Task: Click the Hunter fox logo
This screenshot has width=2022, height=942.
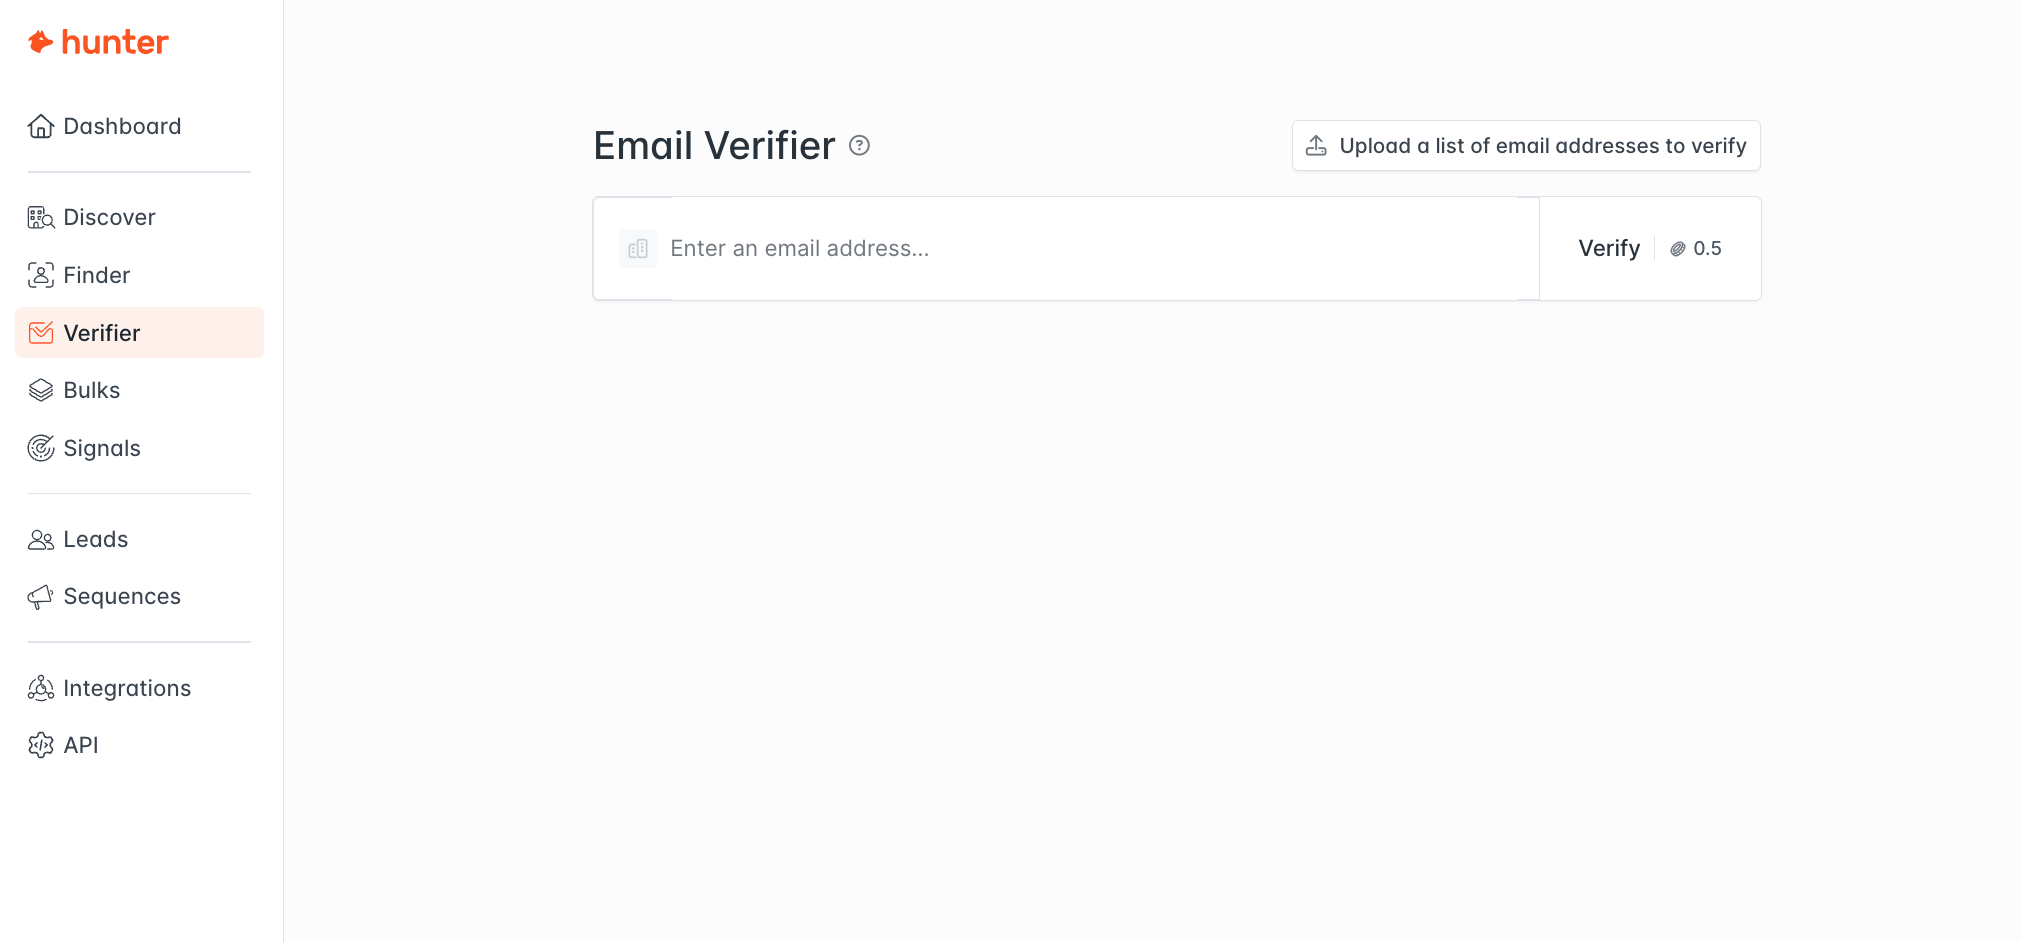Action: click(x=41, y=42)
